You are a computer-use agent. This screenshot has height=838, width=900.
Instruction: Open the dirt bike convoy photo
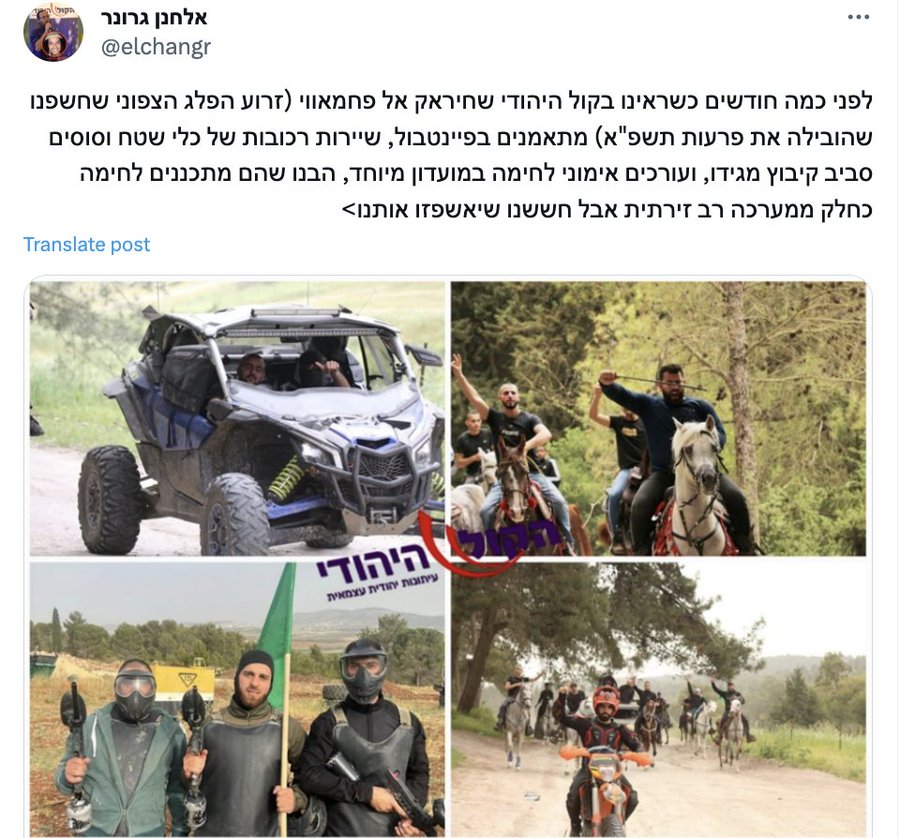point(658,699)
